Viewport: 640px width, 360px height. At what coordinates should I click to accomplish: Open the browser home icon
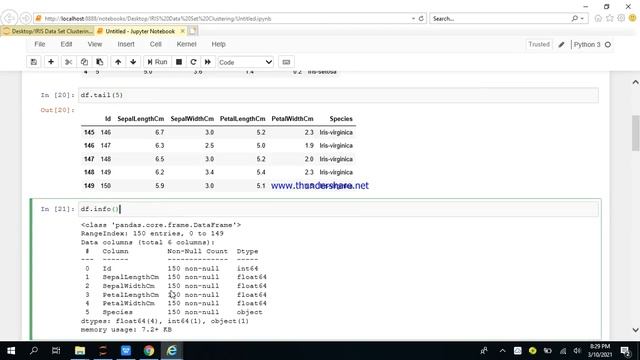[598, 18]
